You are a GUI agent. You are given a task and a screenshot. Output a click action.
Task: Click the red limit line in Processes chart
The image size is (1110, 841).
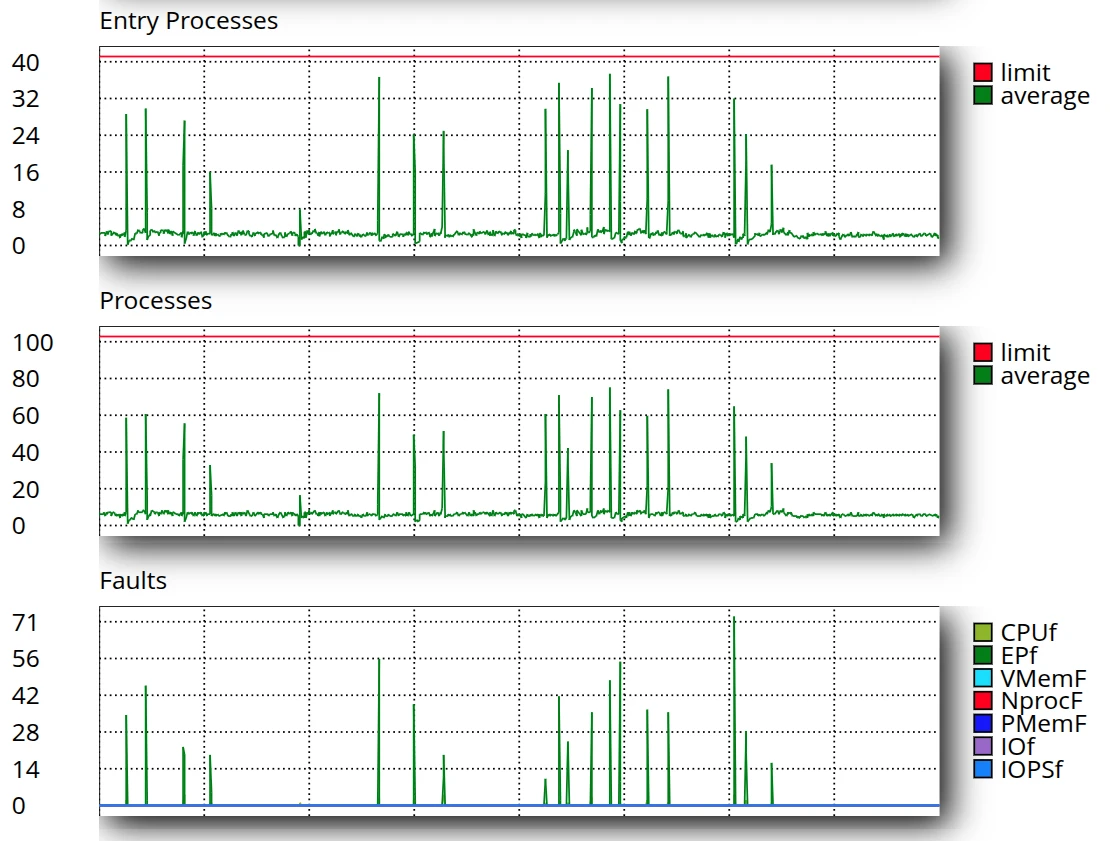[520, 337]
